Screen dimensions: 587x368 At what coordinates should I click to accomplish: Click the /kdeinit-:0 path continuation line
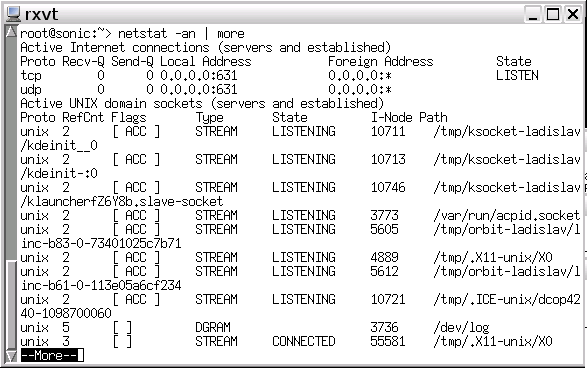point(59,174)
